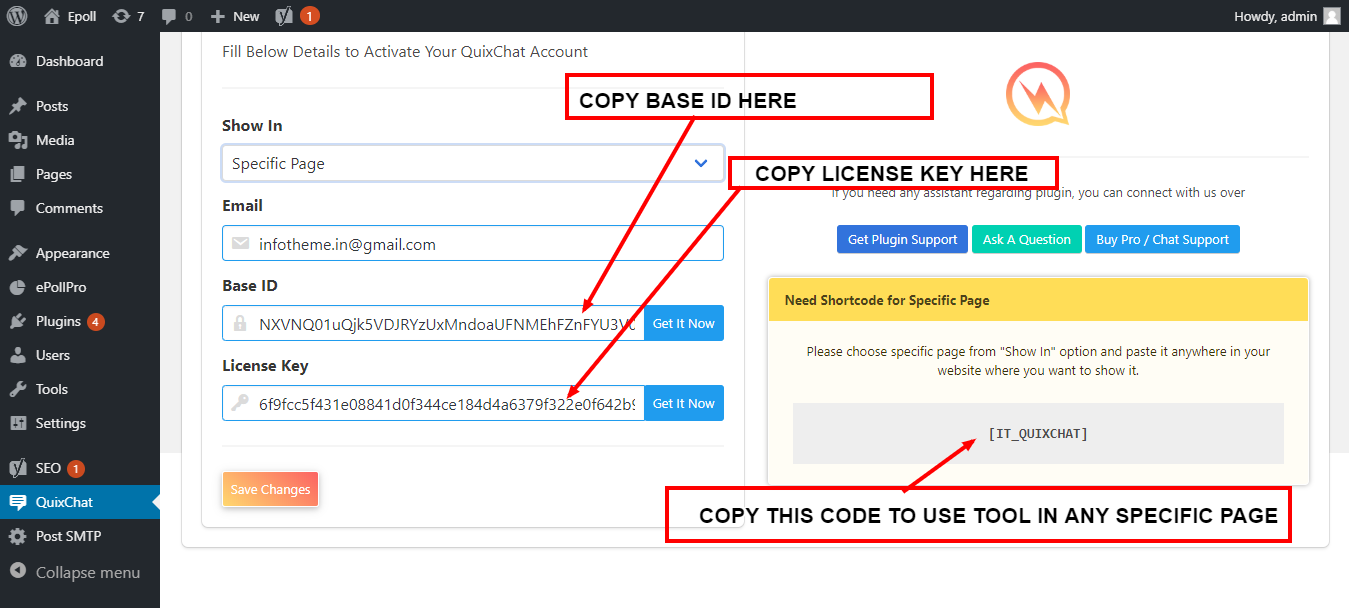This screenshot has height=608, width=1349.
Task: Visit the Epoll site home icon
Action: (52, 16)
